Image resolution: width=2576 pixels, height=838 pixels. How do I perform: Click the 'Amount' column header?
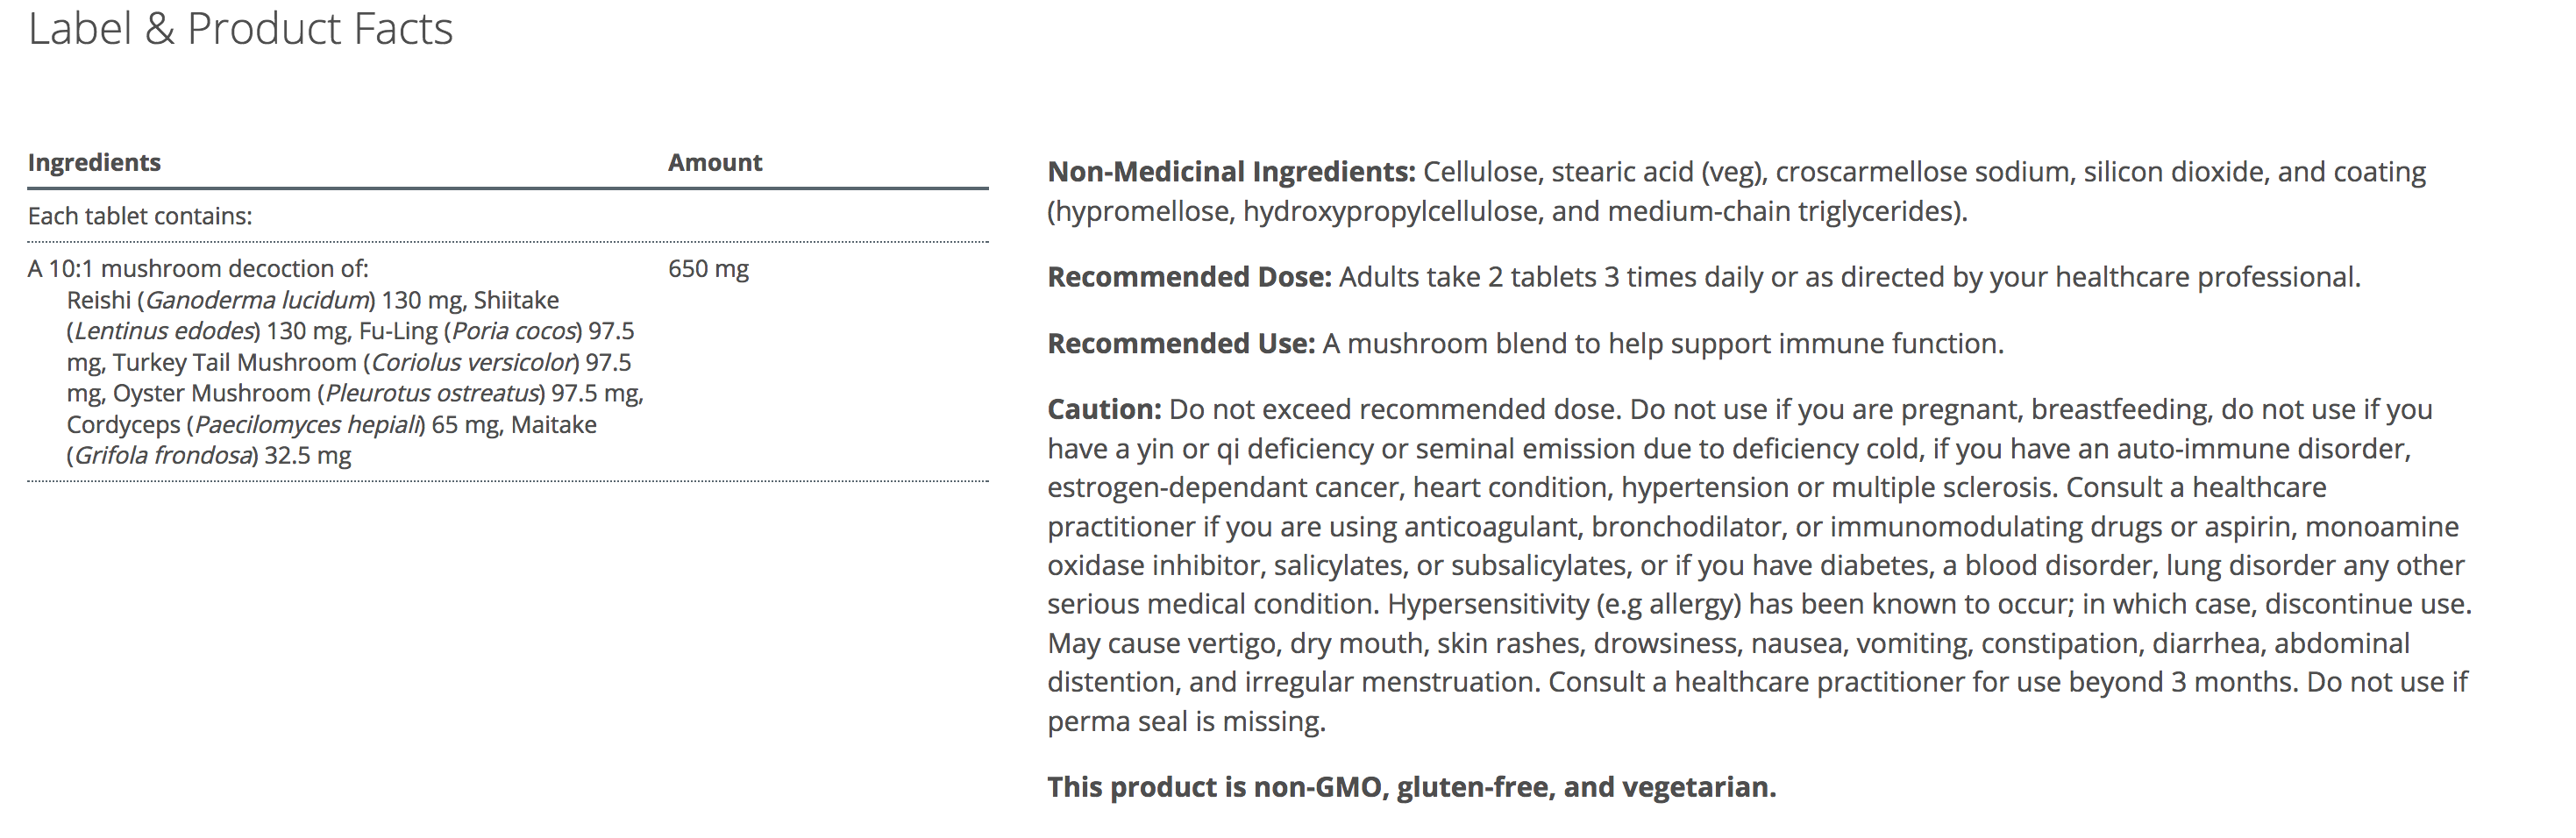[715, 163]
